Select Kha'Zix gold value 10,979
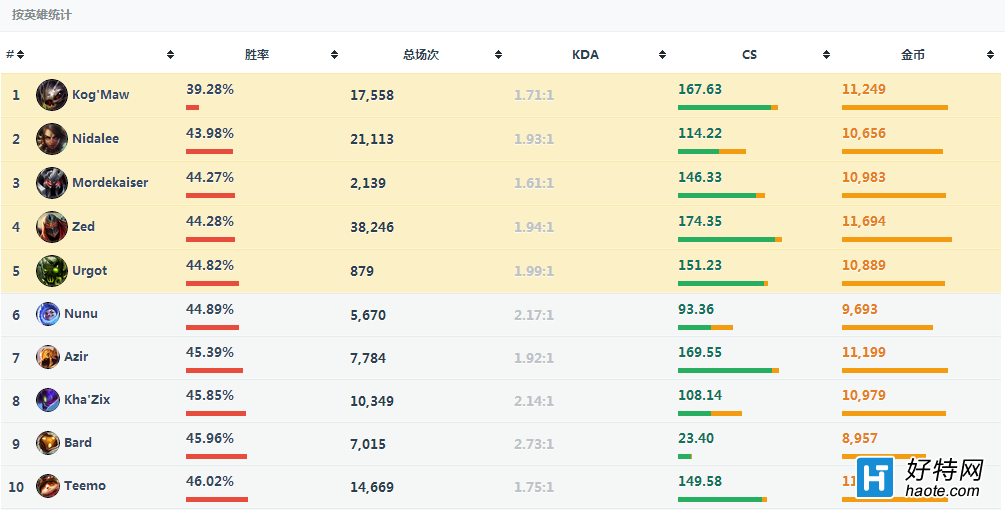The height and width of the screenshot is (510, 1005). coord(864,395)
